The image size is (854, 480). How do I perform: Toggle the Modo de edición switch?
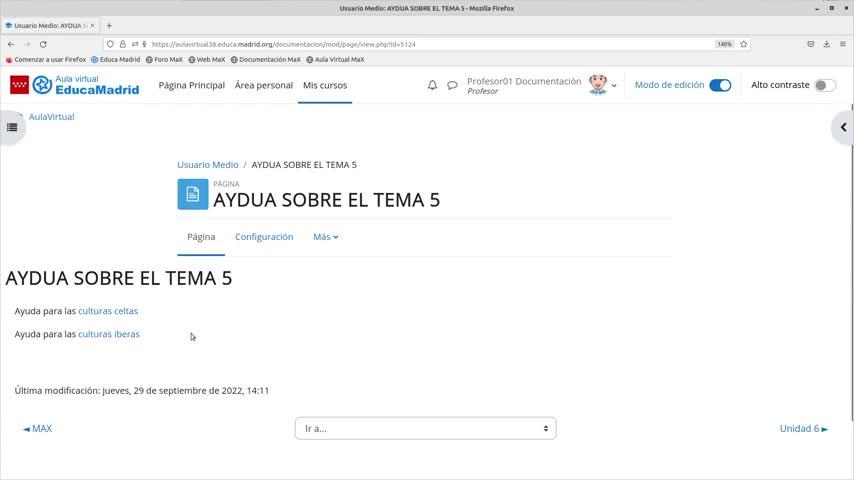pyautogui.click(x=720, y=85)
